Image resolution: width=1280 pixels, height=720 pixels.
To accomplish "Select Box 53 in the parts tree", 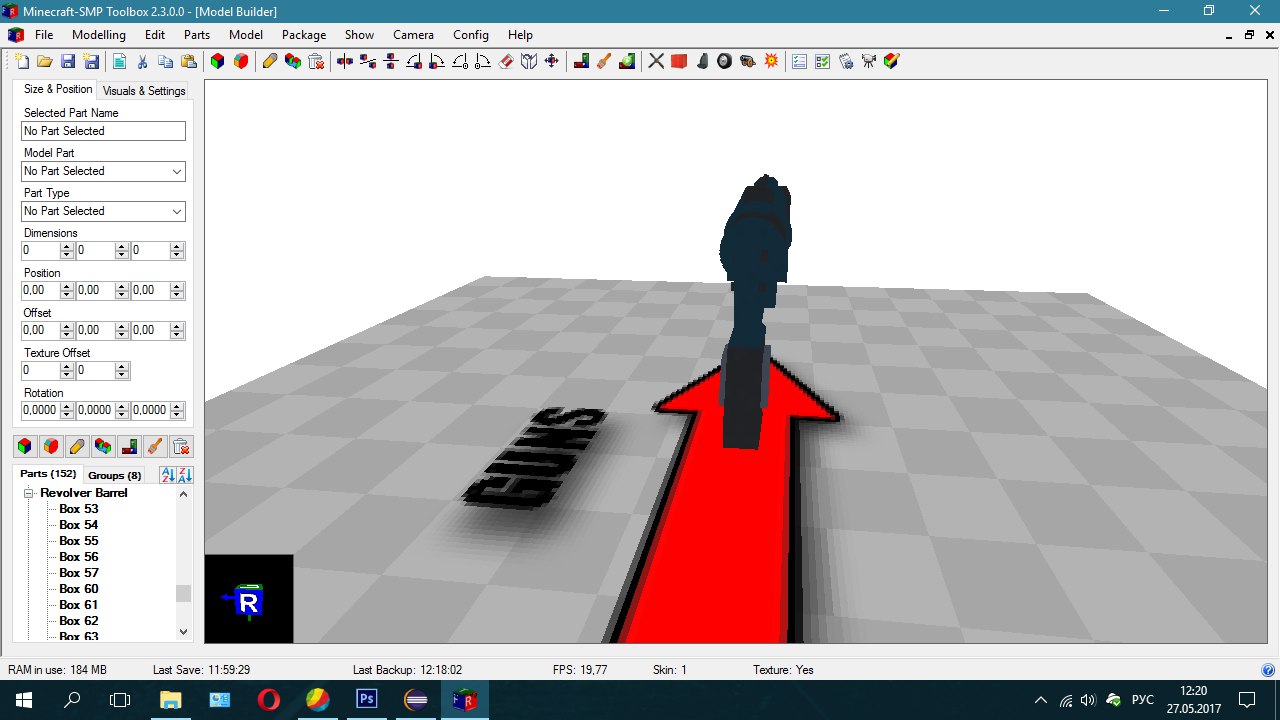I will click(78, 509).
